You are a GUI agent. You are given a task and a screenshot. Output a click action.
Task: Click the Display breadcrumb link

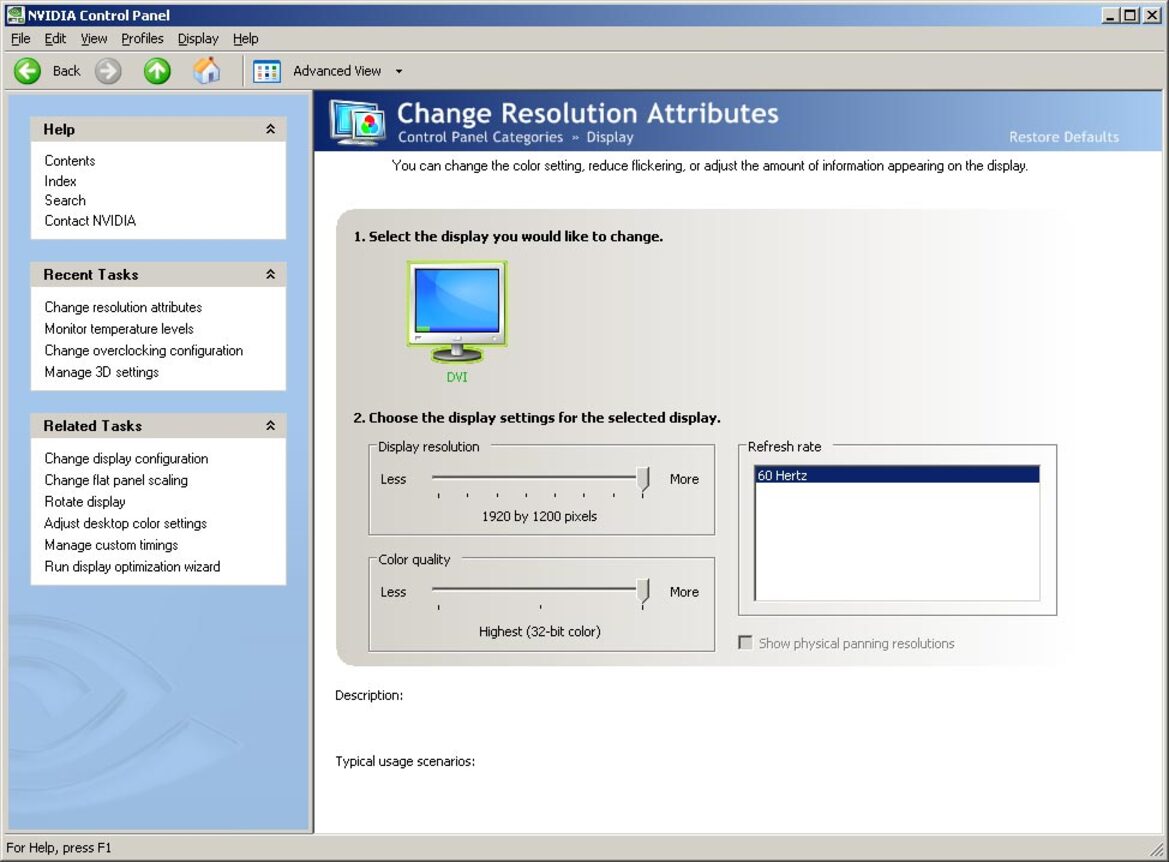(x=610, y=137)
